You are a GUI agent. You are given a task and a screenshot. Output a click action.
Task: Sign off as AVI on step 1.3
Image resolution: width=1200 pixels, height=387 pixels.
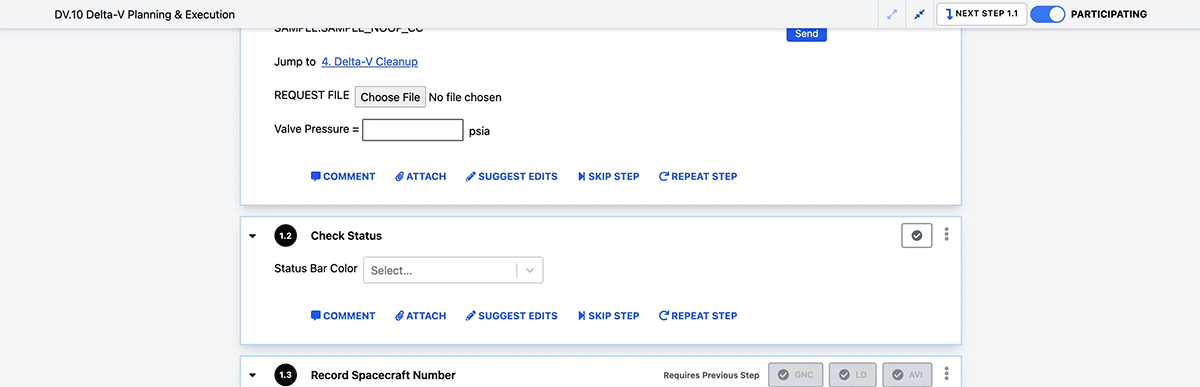click(907, 375)
